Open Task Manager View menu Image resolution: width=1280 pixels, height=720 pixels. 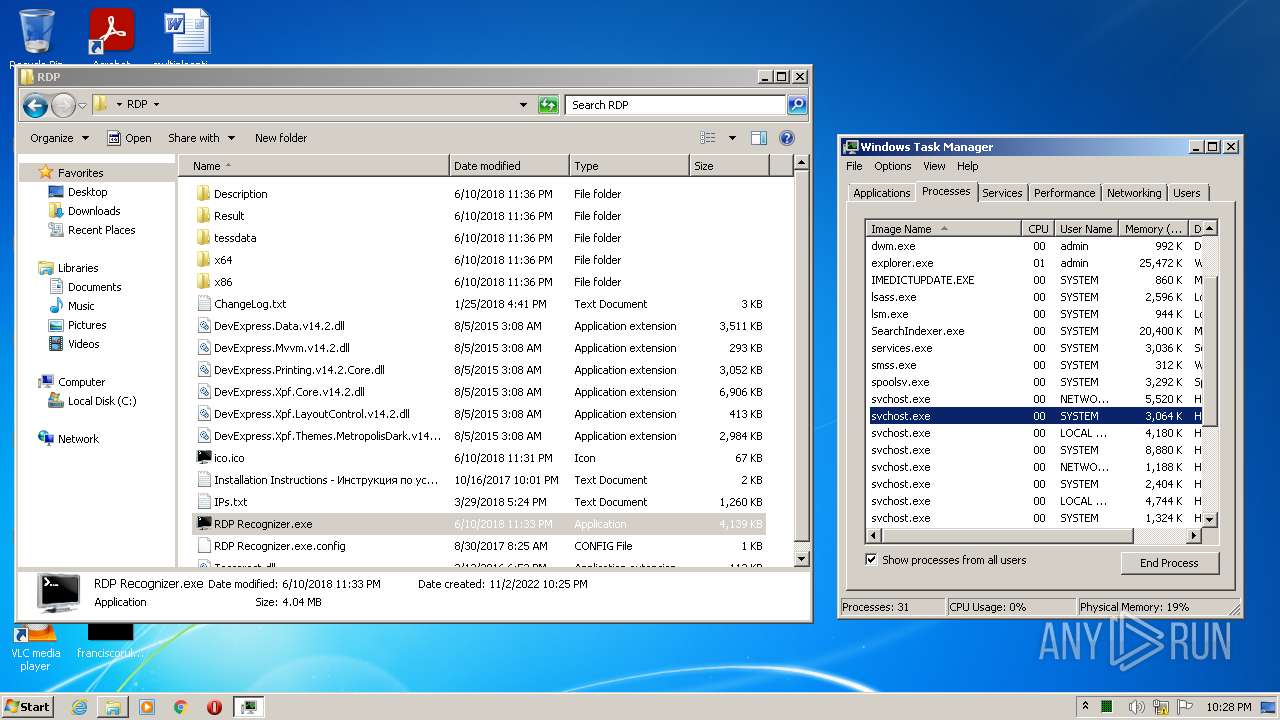click(934, 166)
